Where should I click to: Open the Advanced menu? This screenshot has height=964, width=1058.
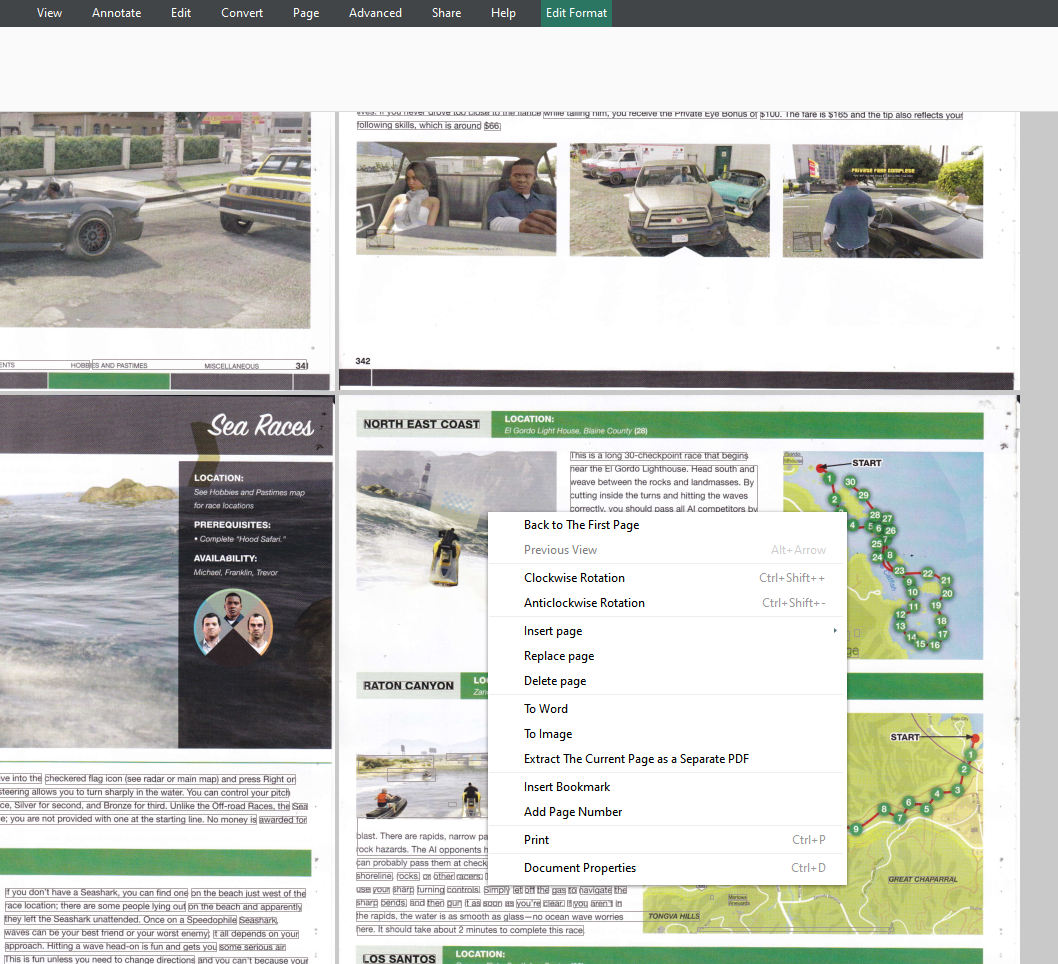375,13
